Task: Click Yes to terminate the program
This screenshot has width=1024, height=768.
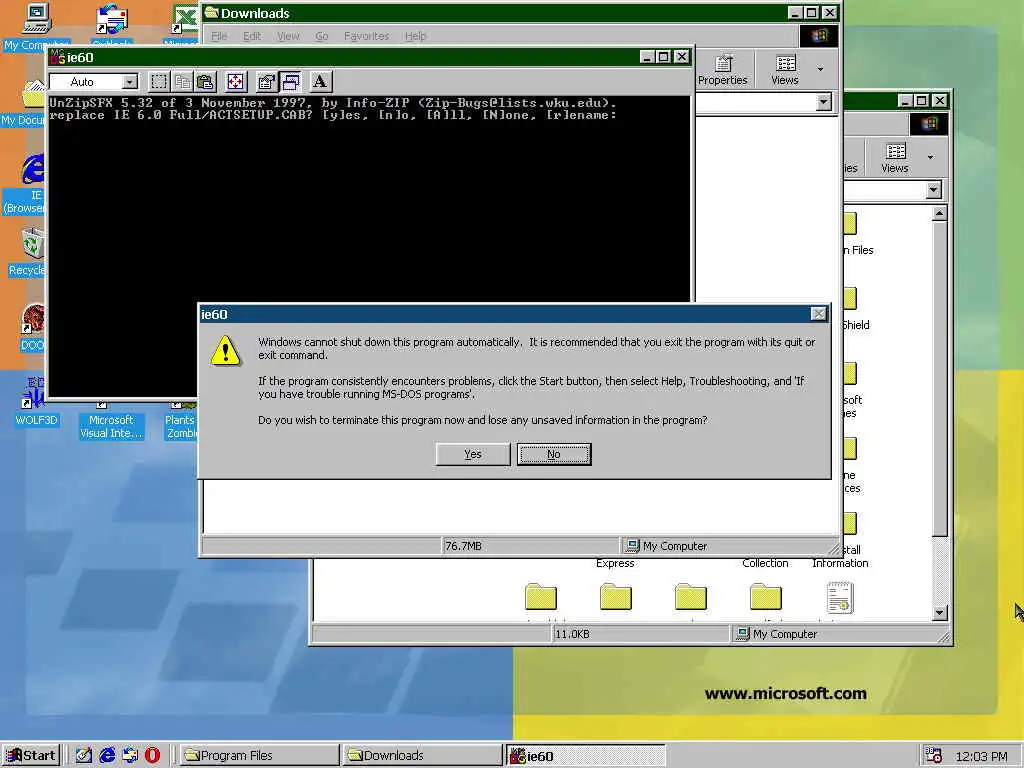Action: pyautogui.click(x=473, y=455)
